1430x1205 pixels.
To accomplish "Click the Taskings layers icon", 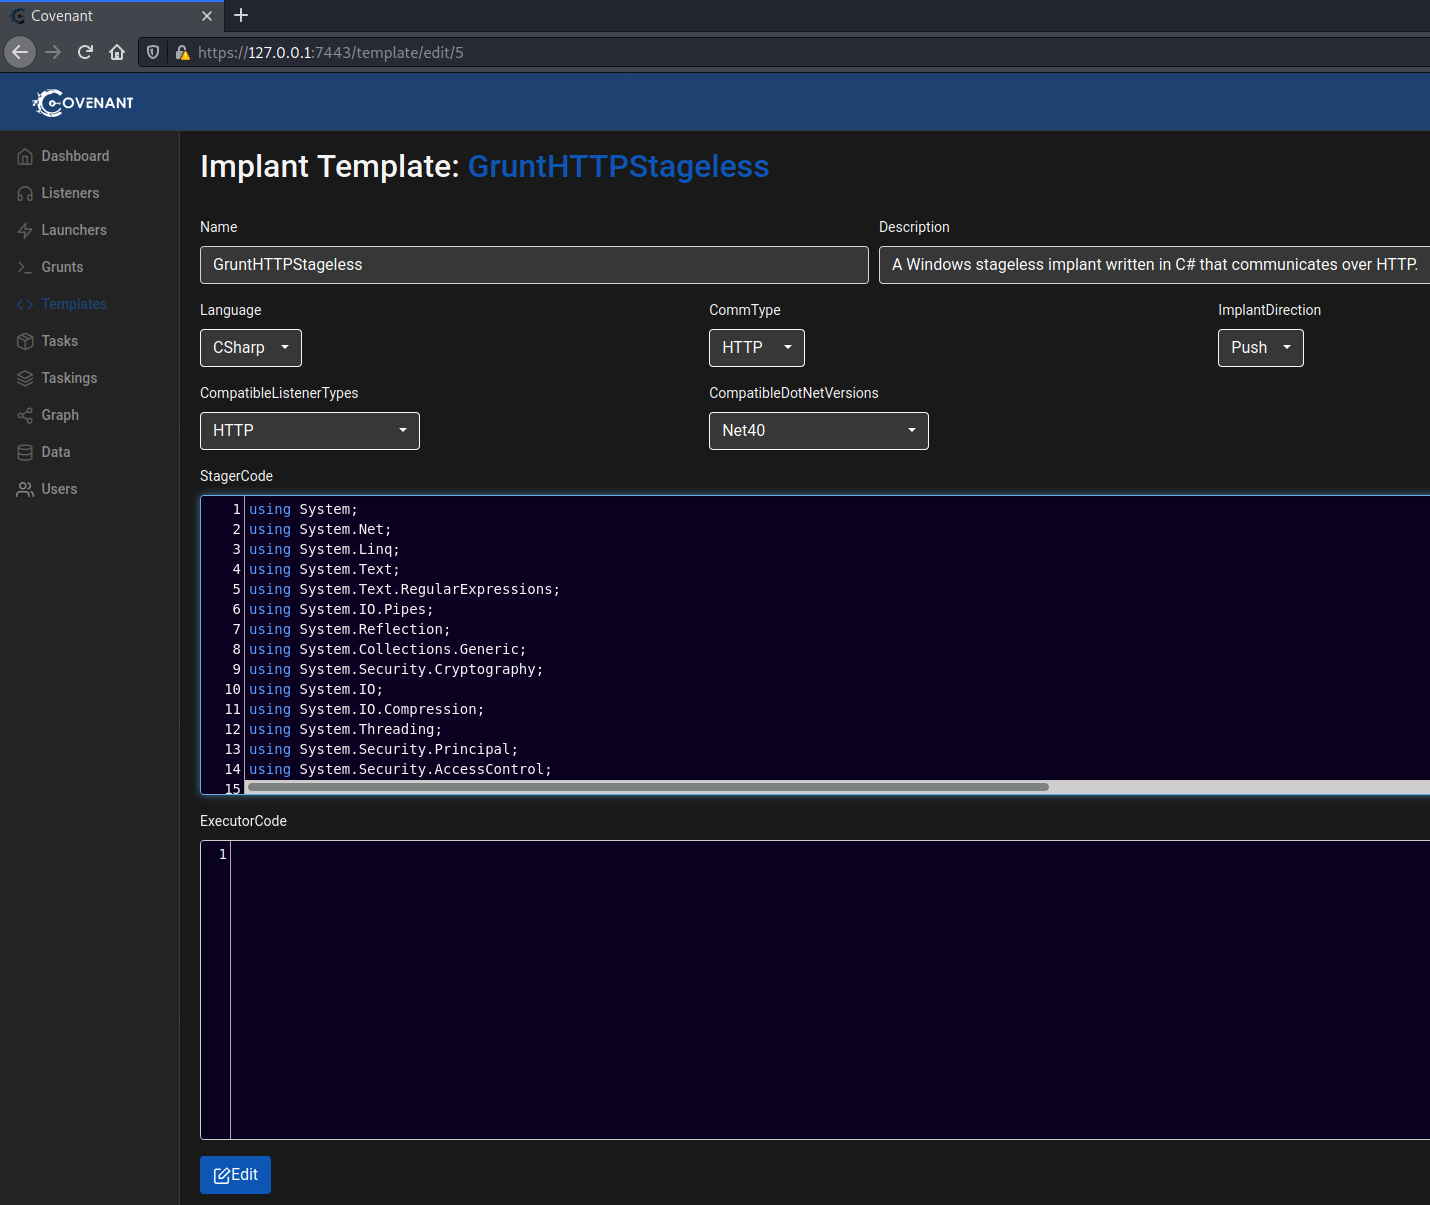I will click(x=25, y=379).
